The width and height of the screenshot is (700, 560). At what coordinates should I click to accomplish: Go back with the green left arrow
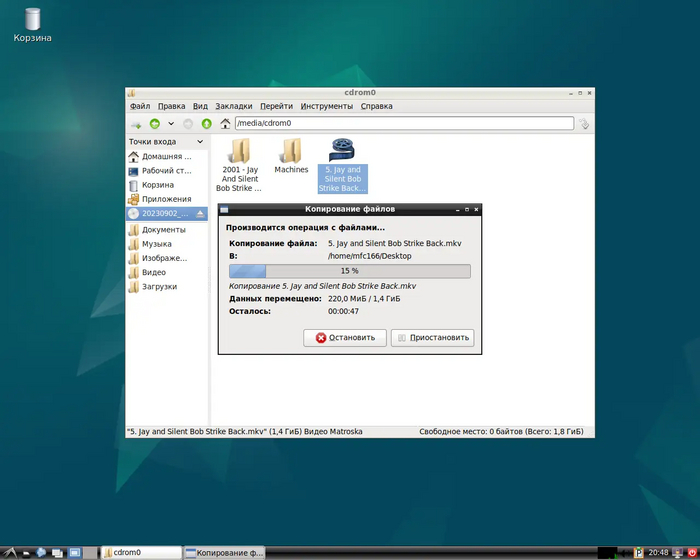154,124
